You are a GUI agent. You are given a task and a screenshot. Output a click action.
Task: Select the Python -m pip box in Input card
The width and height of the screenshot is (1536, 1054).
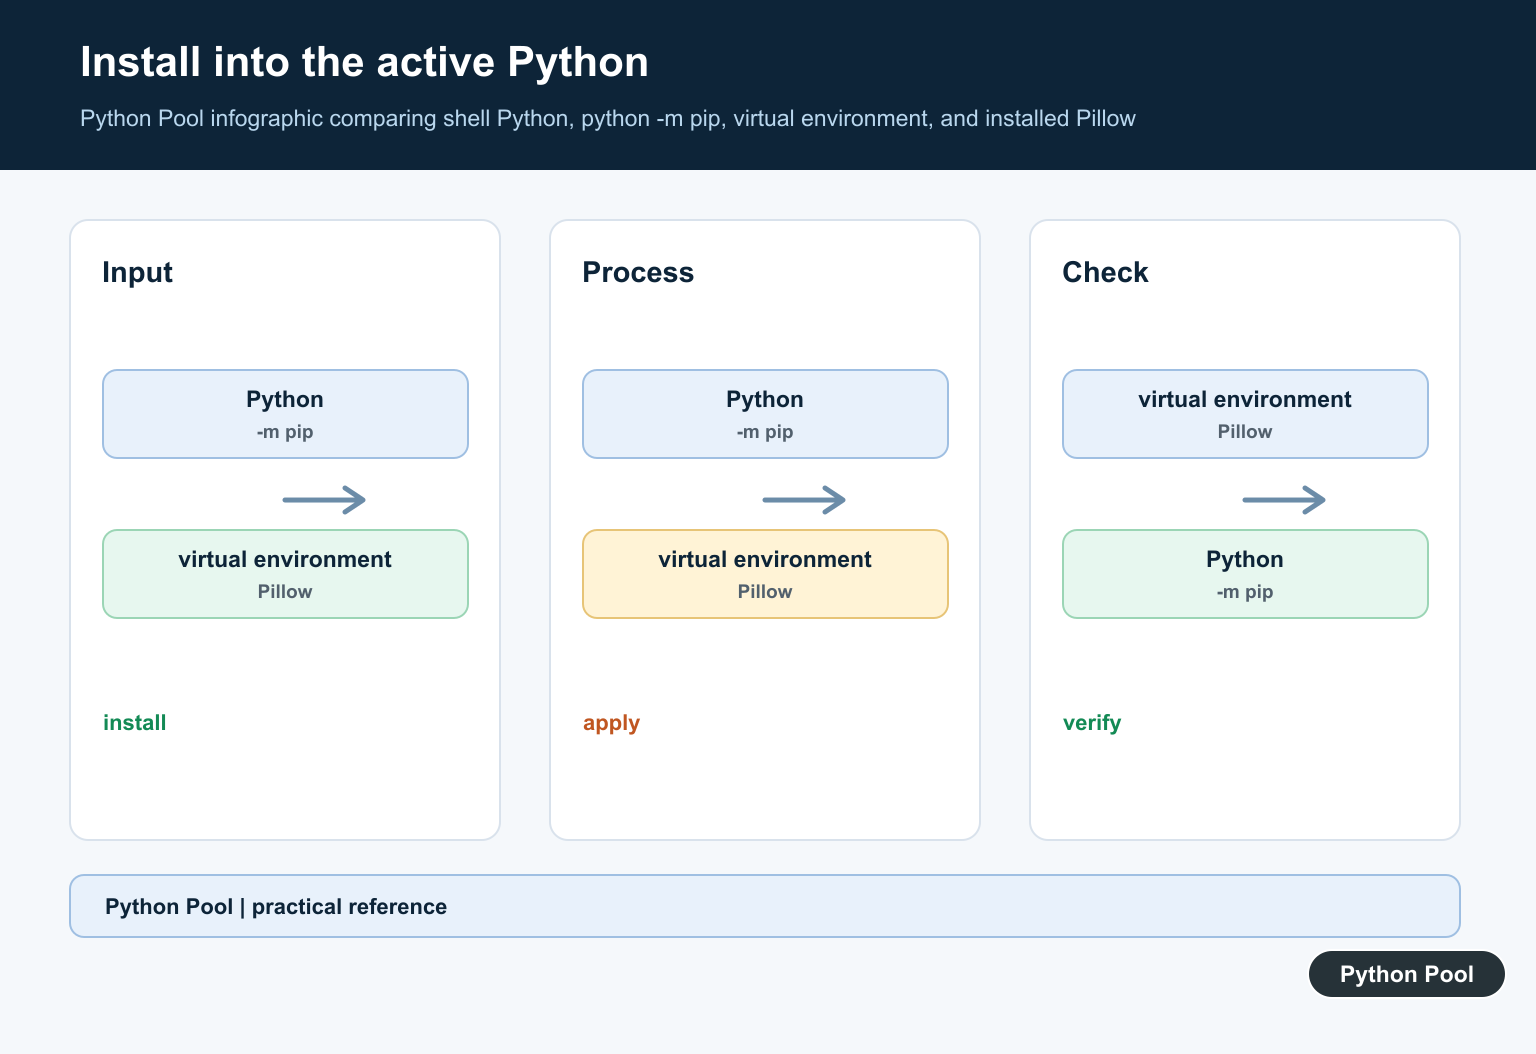coord(285,414)
